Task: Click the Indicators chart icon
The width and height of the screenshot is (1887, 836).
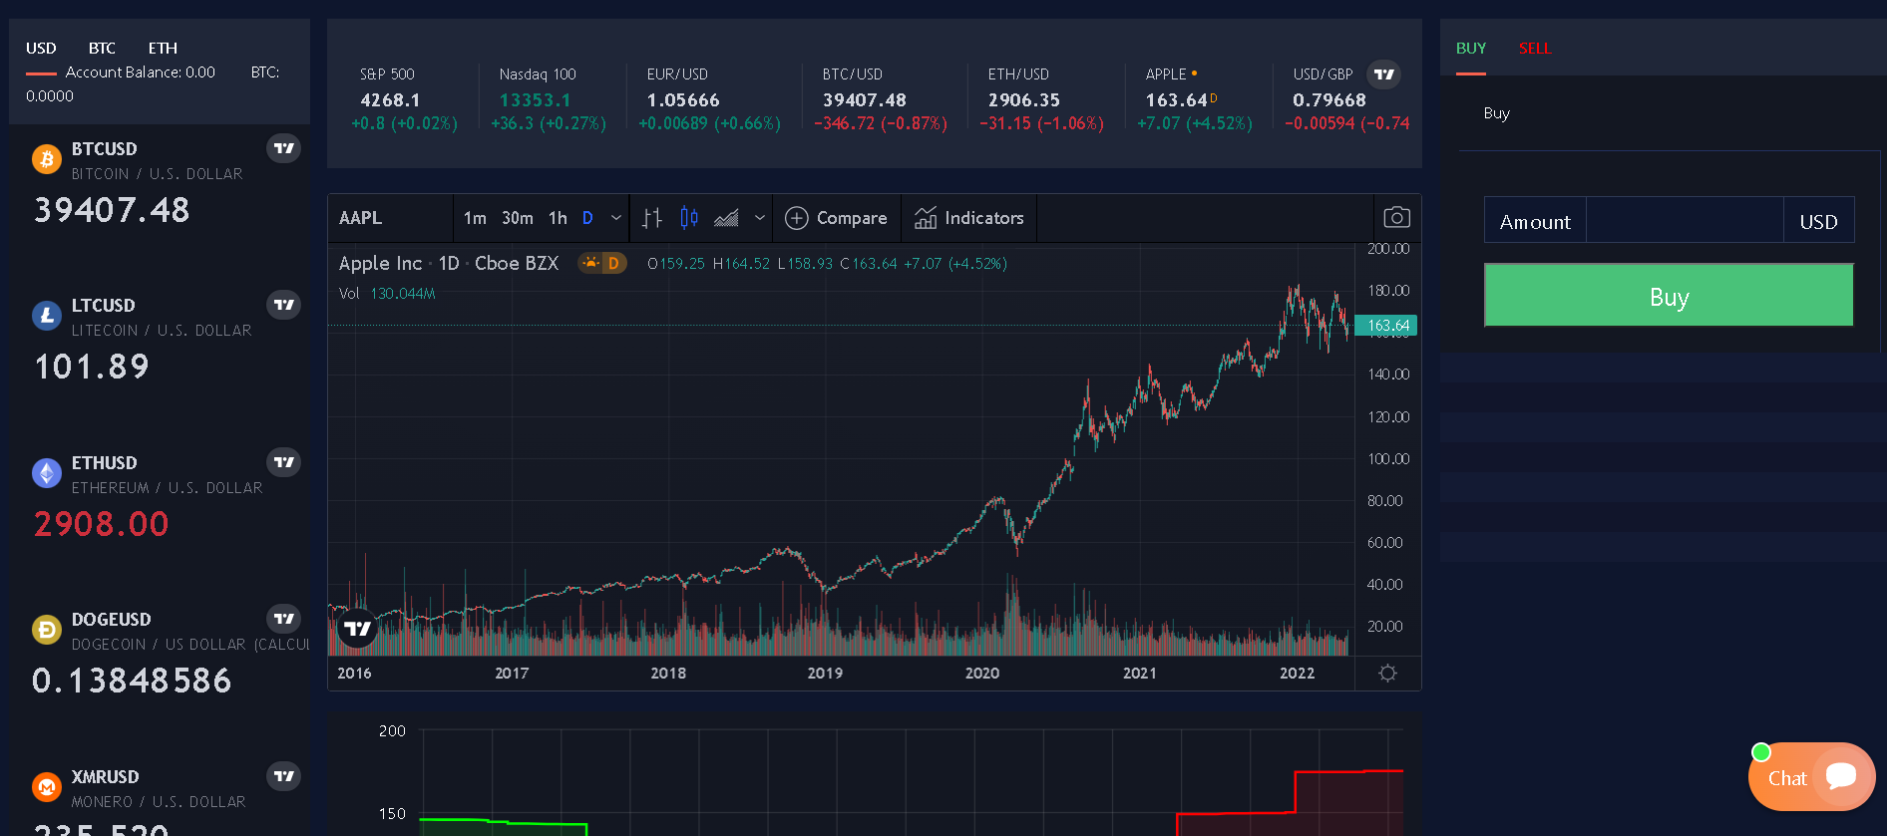Action: [x=925, y=218]
